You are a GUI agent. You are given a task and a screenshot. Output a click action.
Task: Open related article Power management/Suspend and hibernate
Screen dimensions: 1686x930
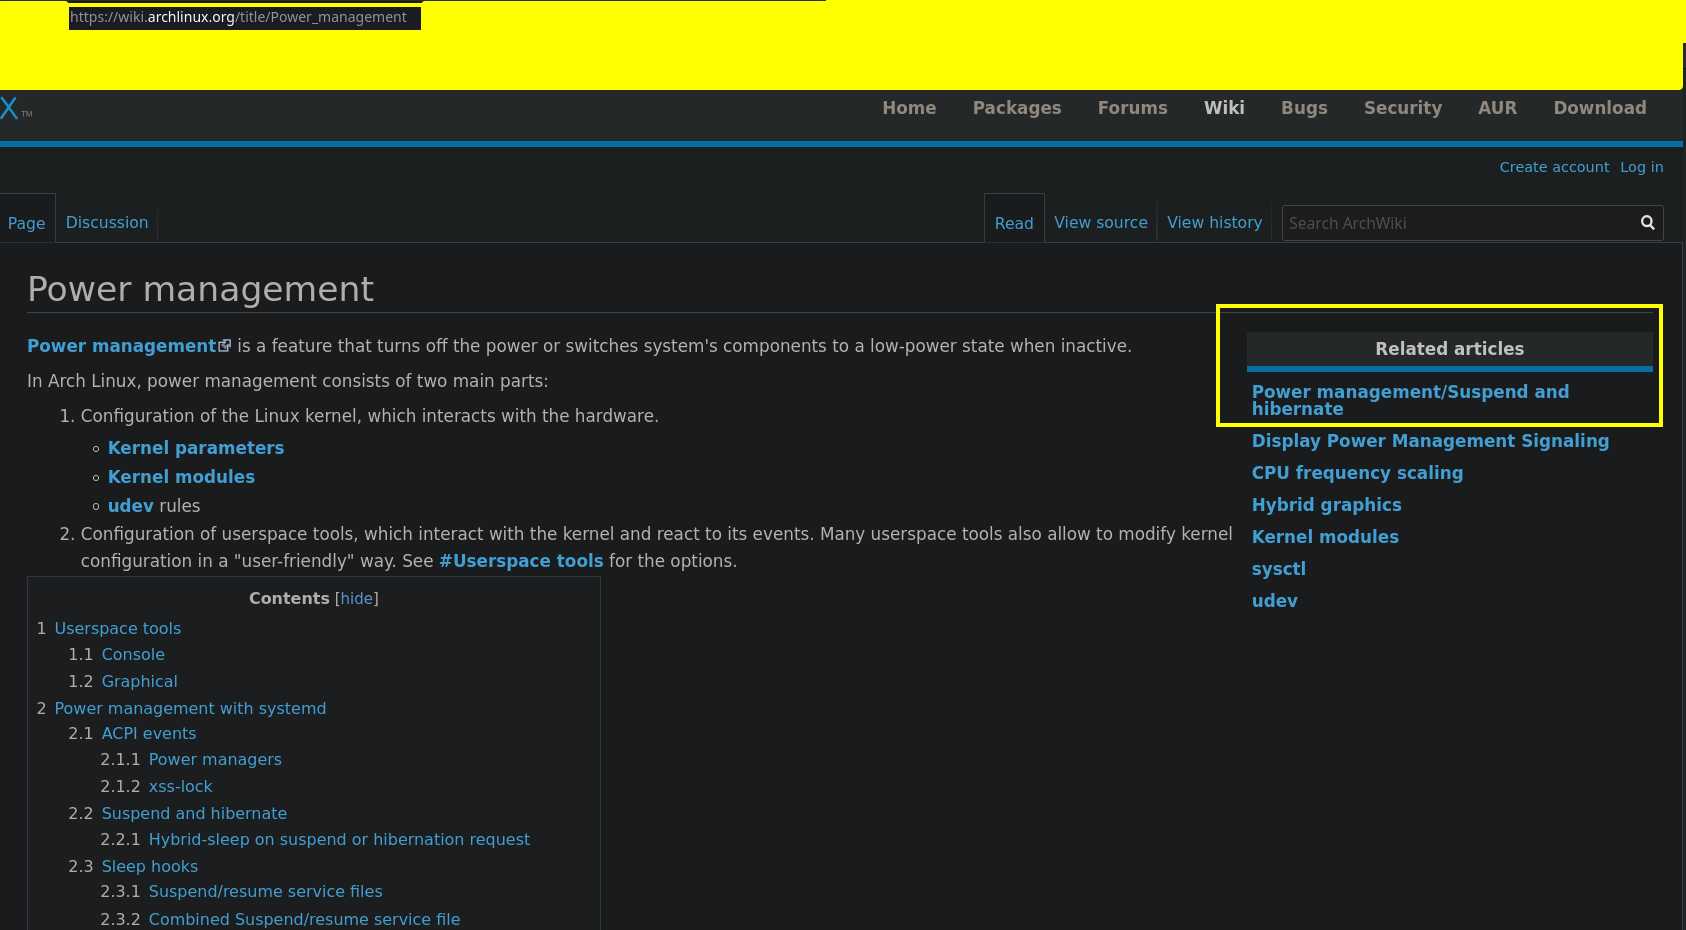pyautogui.click(x=1410, y=400)
